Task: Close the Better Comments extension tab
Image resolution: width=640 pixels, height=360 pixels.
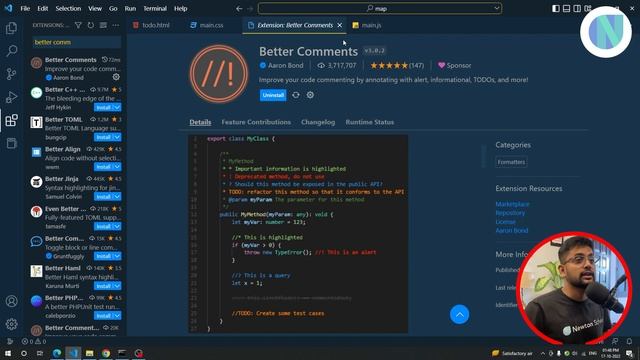Action: click(340, 25)
